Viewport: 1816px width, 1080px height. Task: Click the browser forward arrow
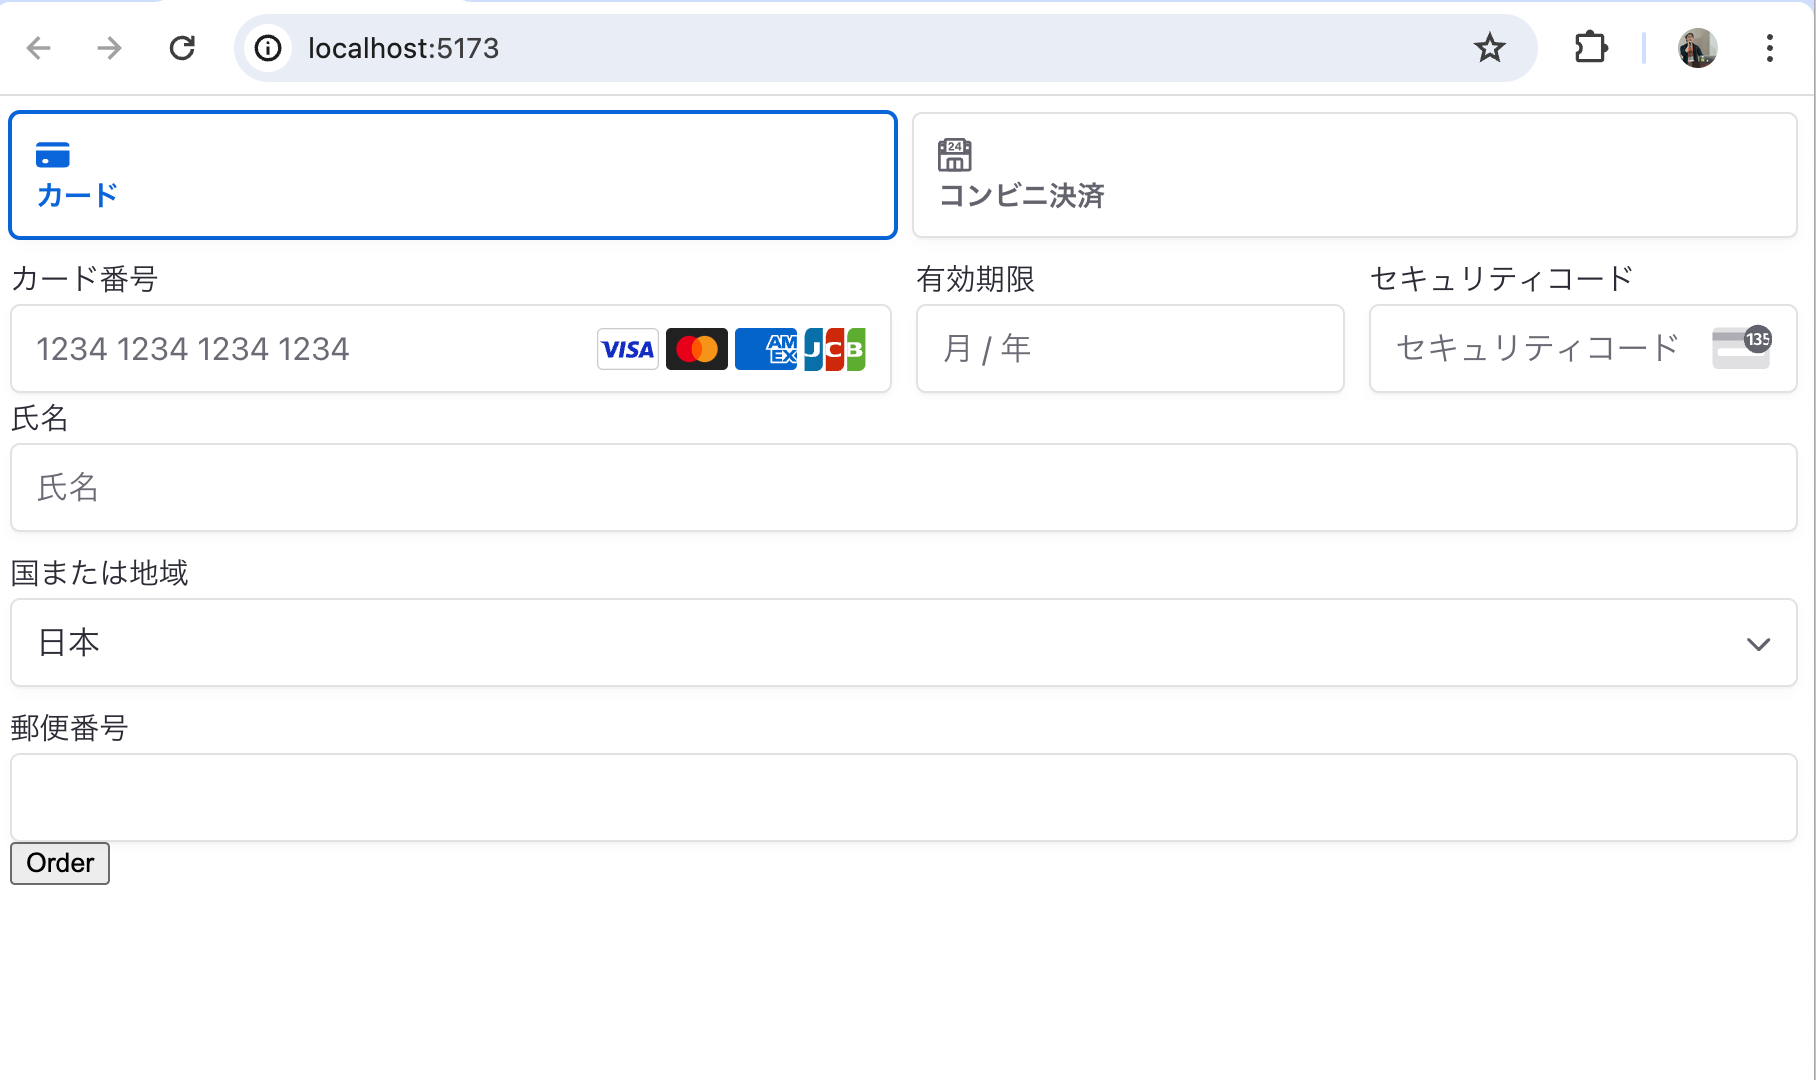pos(109,48)
